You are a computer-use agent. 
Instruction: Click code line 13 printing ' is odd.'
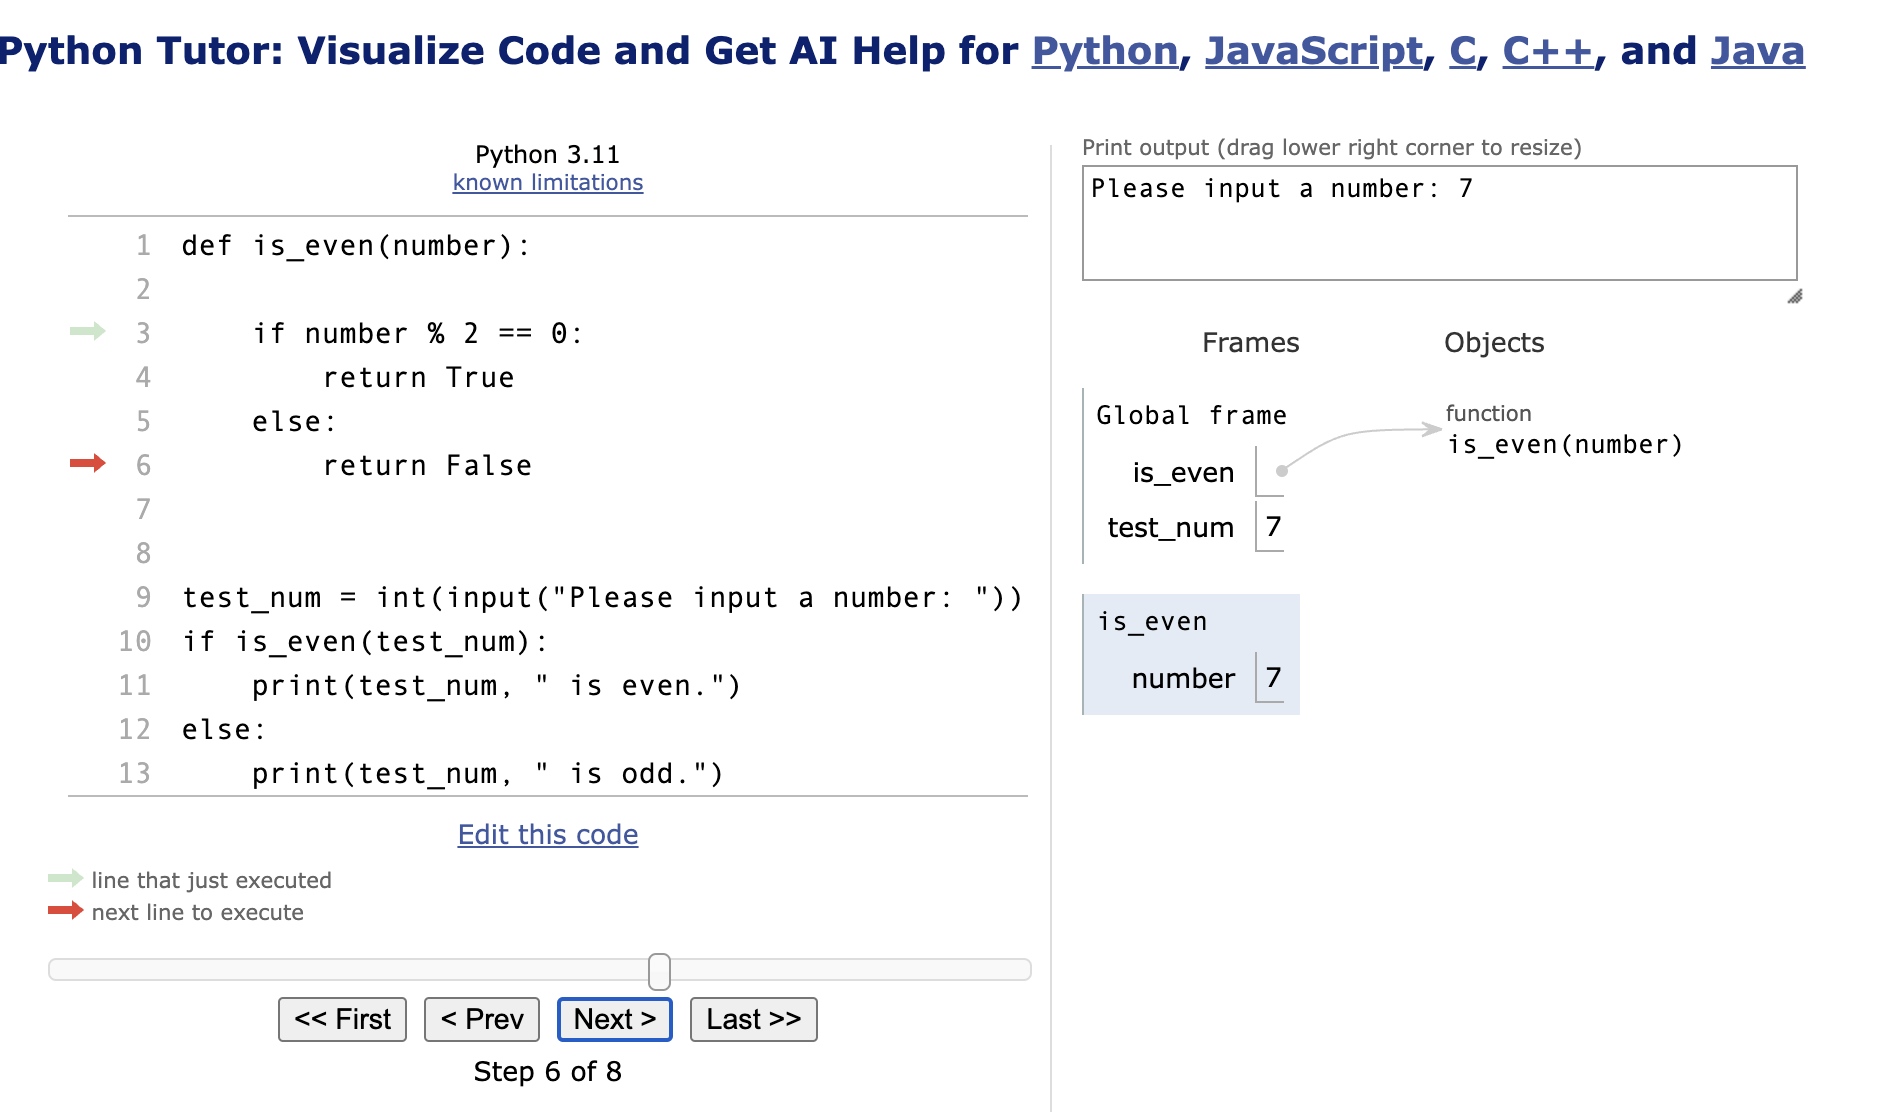[x=487, y=774]
